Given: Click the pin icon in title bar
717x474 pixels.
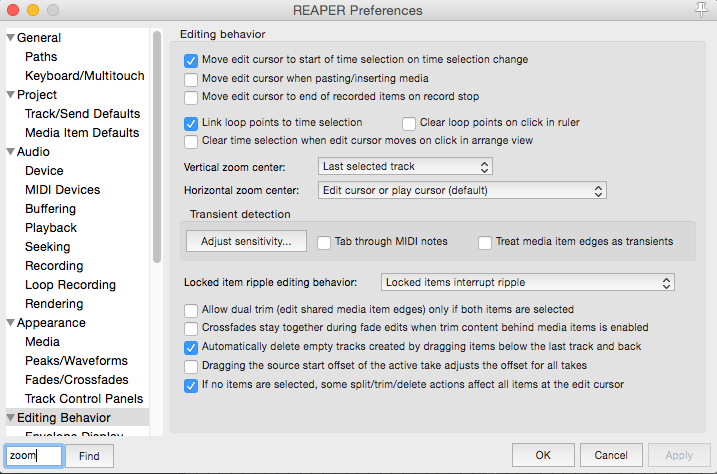Looking at the screenshot, I should point(704,10).
